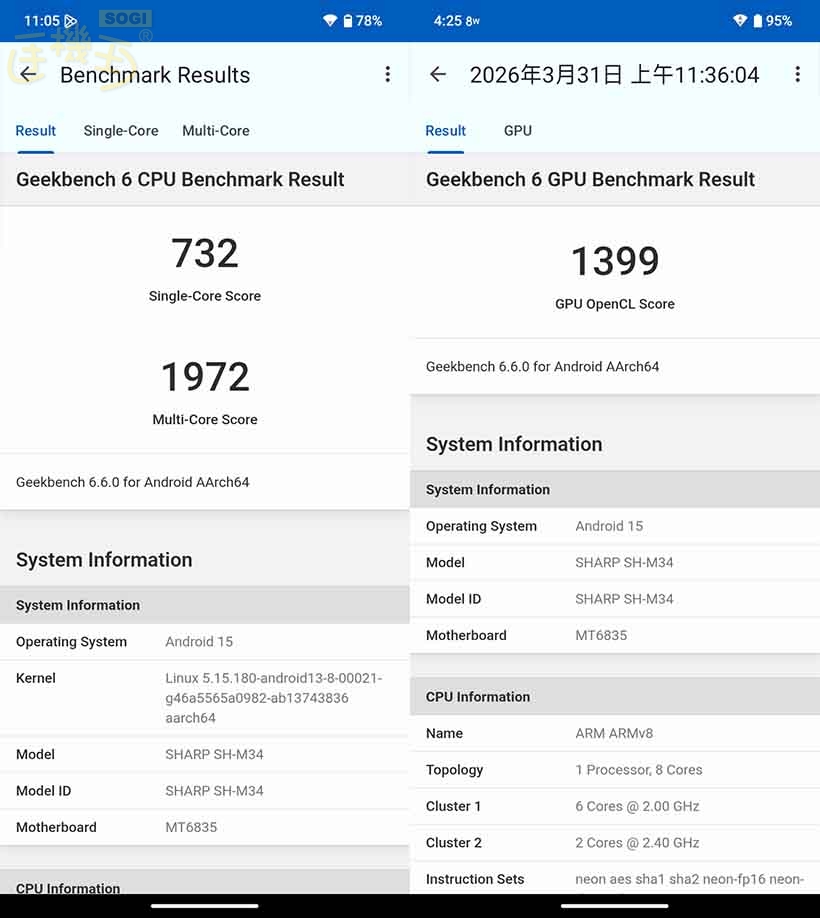Tap the 1399 GPU OpenCL score
Viewport: 820px width, 918px height.
click(615, 261)
